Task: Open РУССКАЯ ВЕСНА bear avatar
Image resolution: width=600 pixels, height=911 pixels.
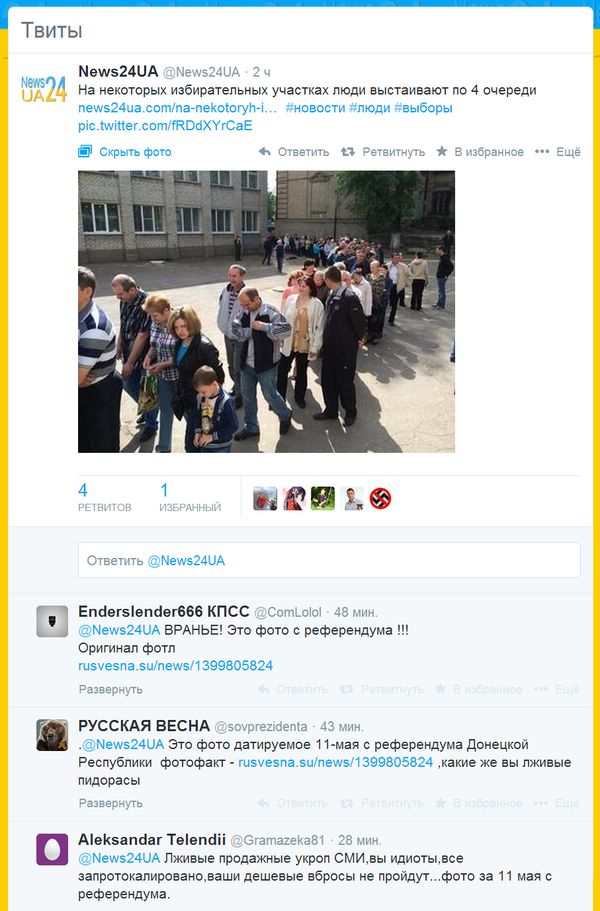Action: point(52,735)
